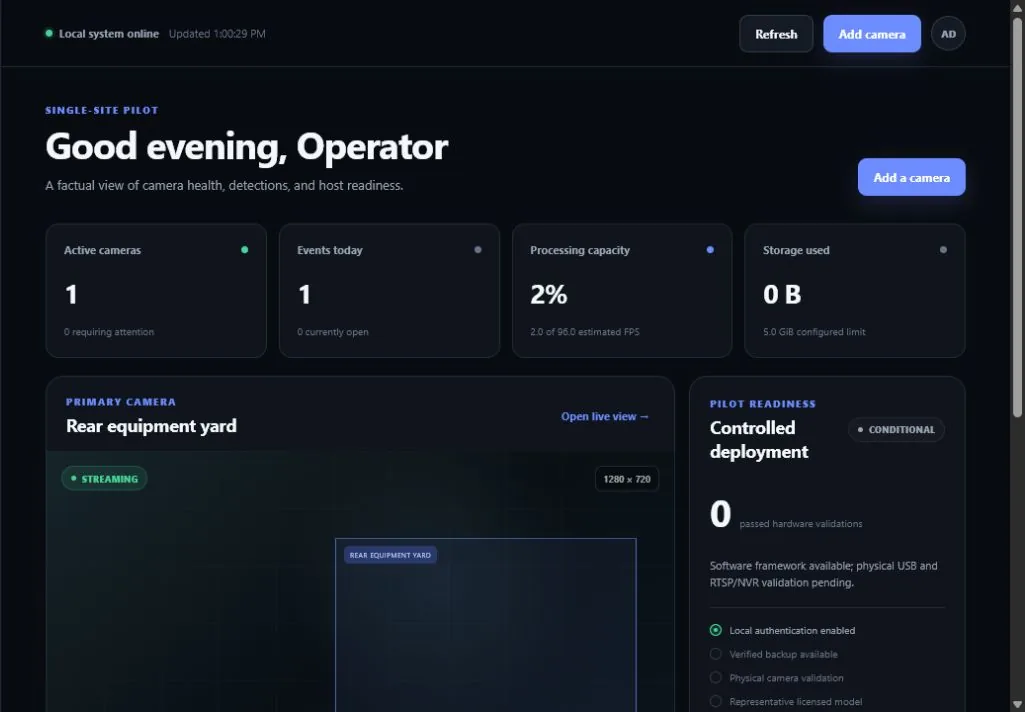
Task: Click the Add a camera button
Action: pyautogui.click(x=911, y=177)
